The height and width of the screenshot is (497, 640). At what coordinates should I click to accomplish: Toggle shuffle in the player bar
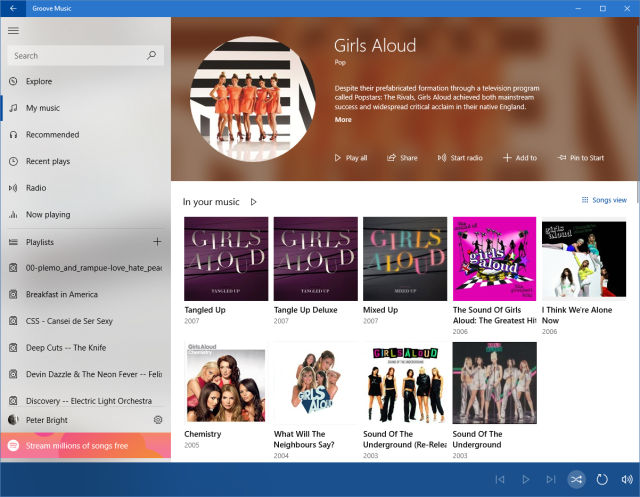coord(576,479)
